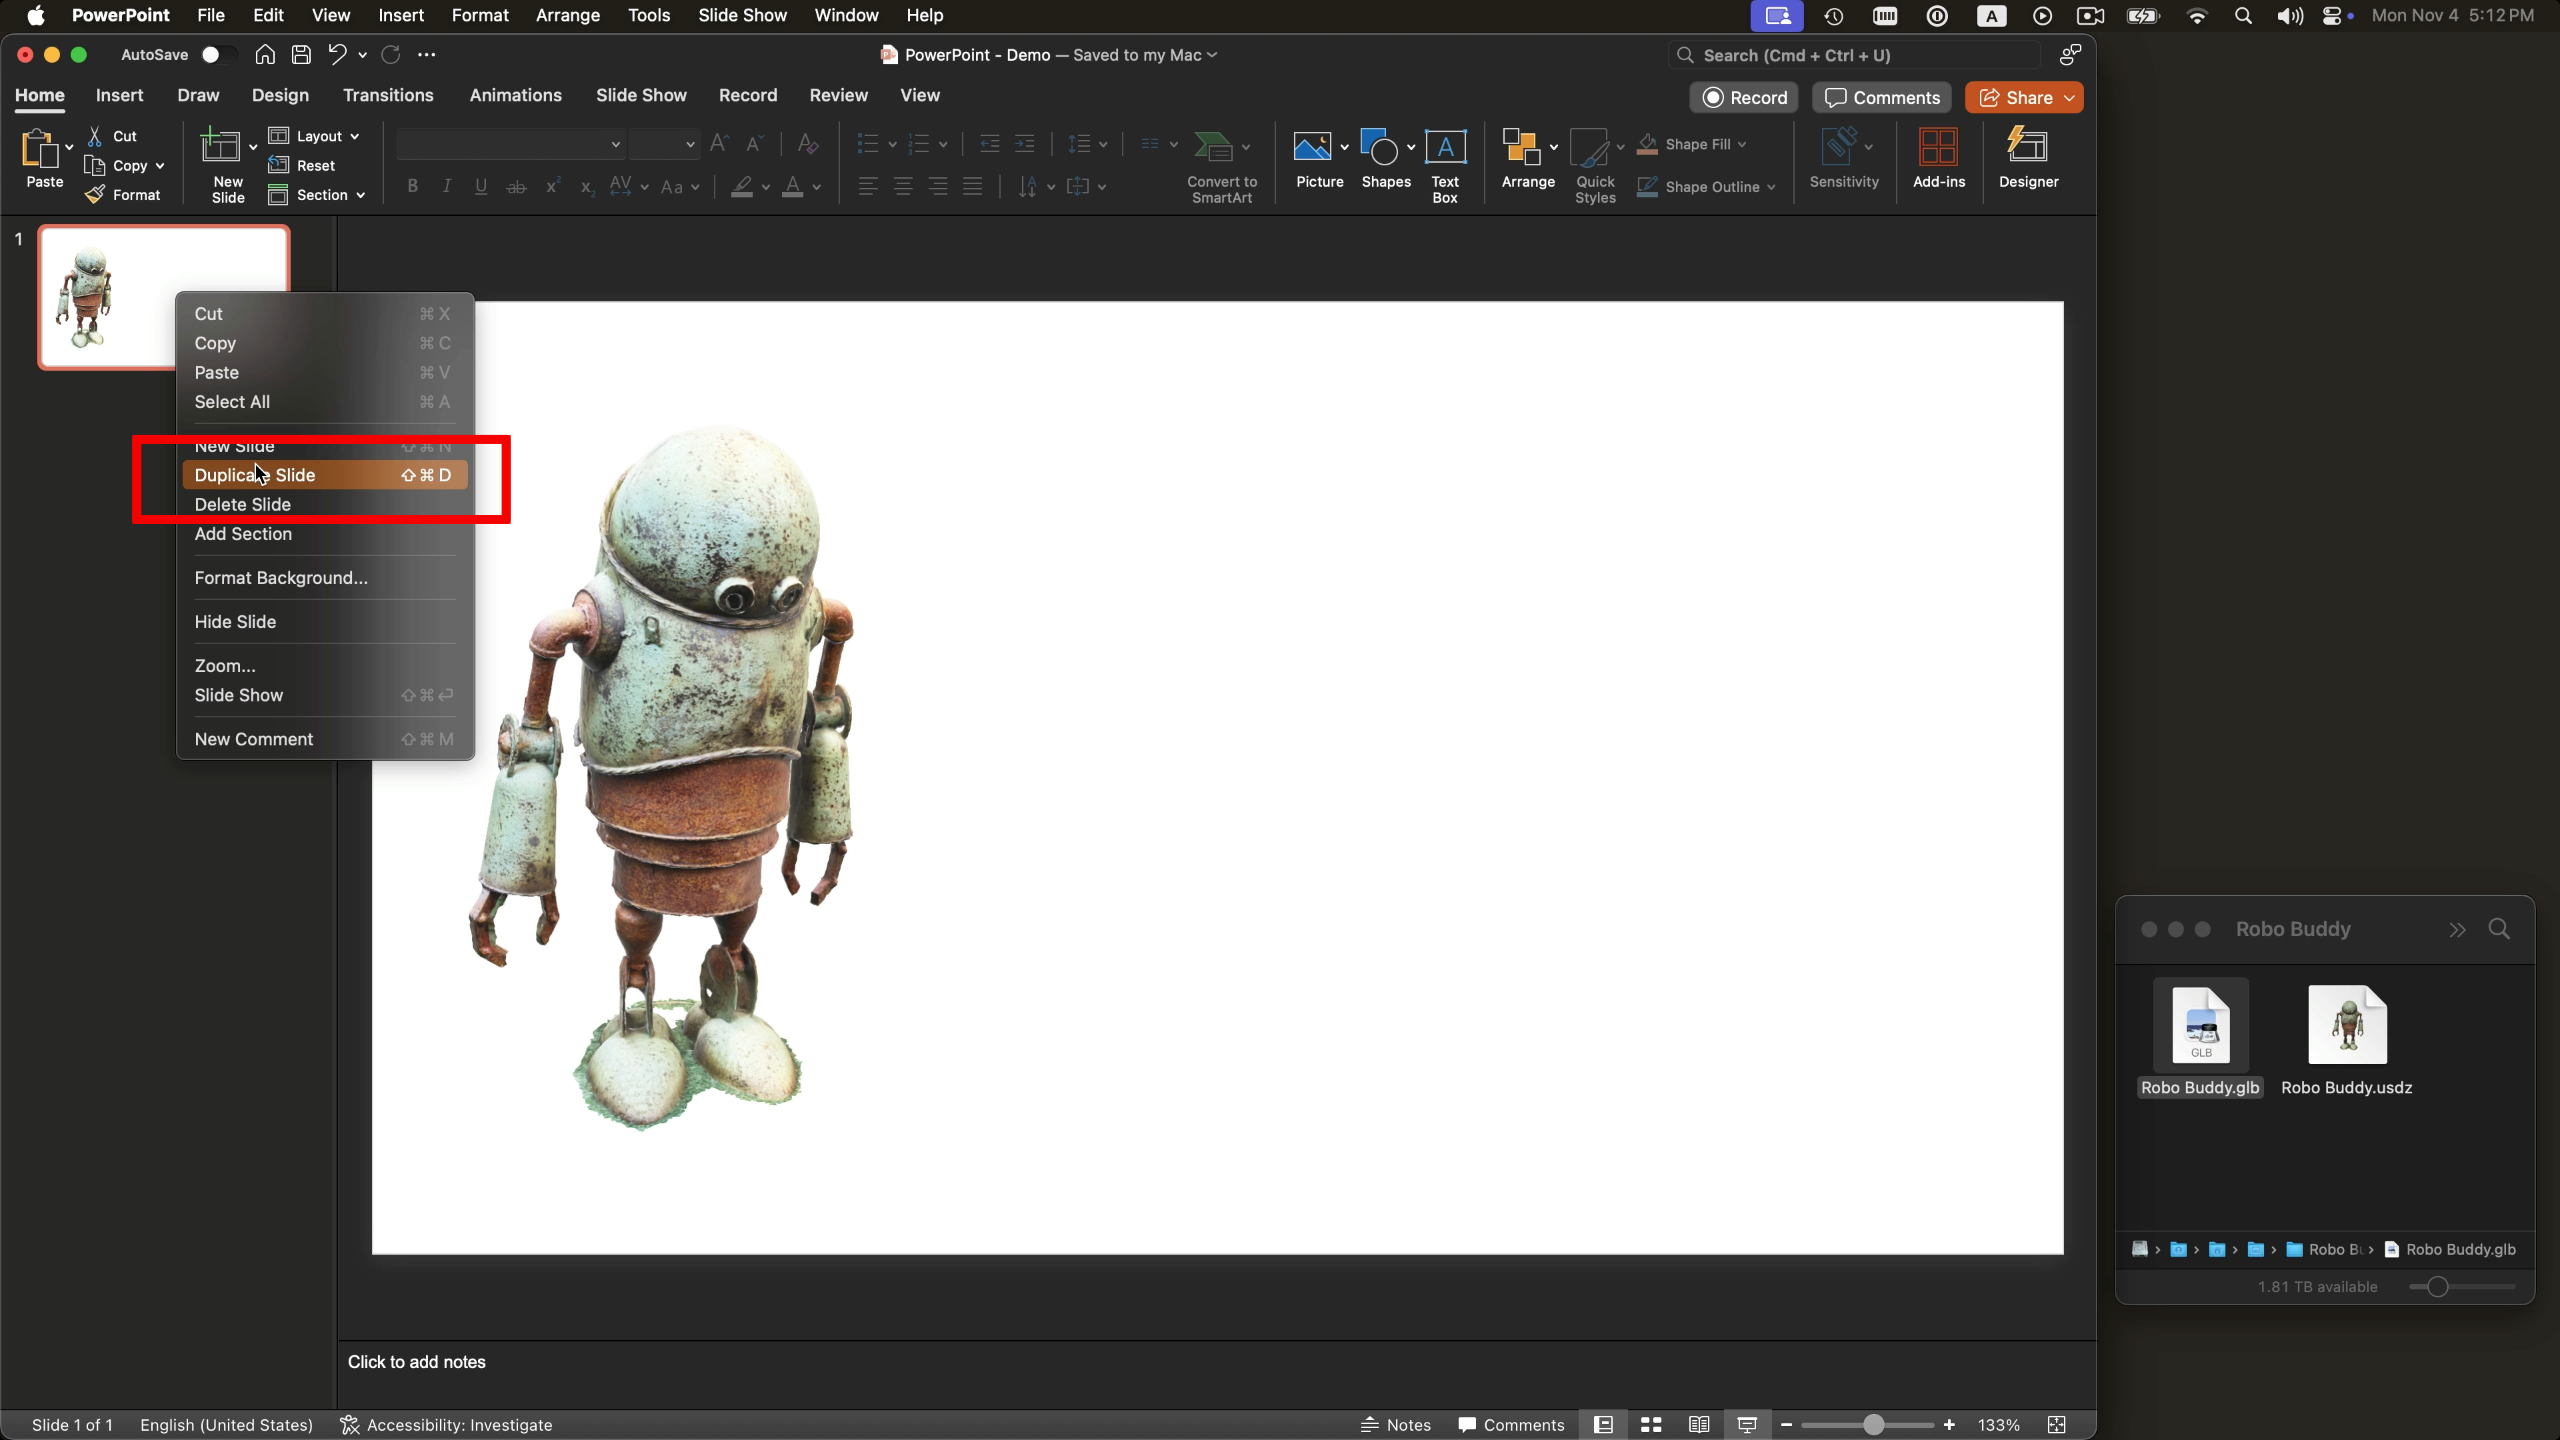The width and height of the screenshot is (2560, 1440).
Task: Choose Duplicate Slide from context menu
Action: click(255, 475)
